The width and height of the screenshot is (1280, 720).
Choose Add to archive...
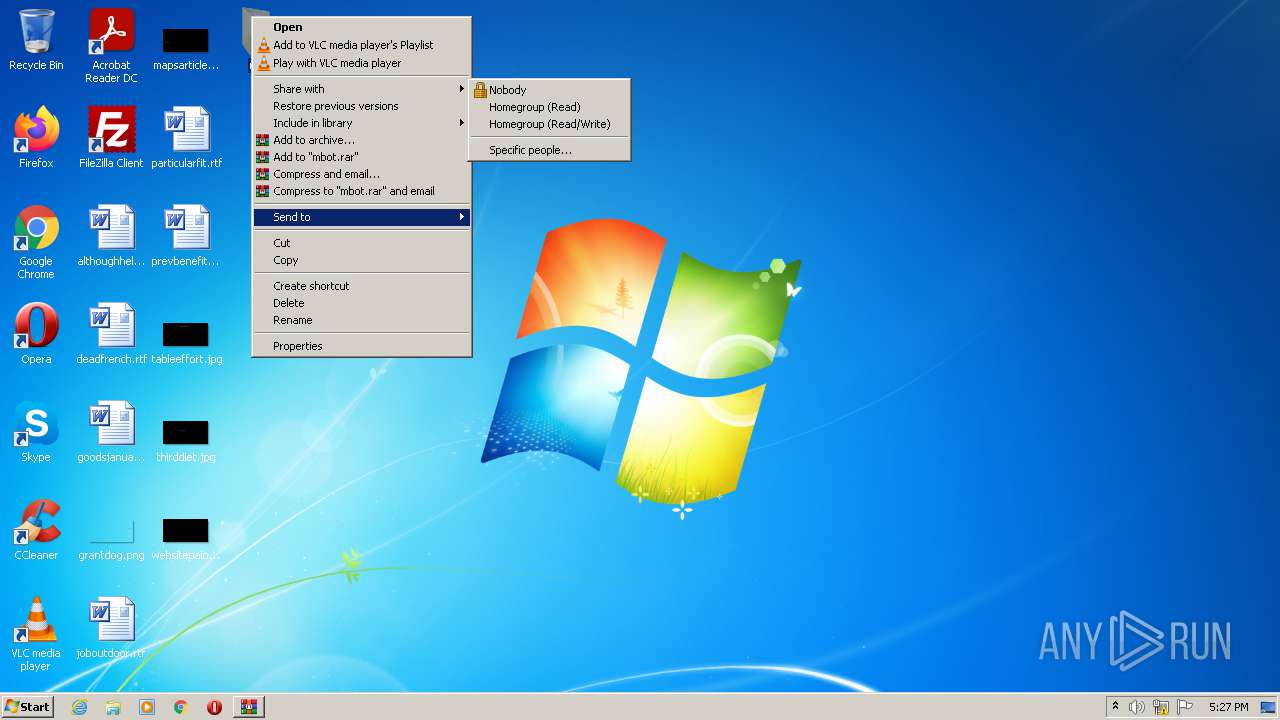[x=362, y=140]
